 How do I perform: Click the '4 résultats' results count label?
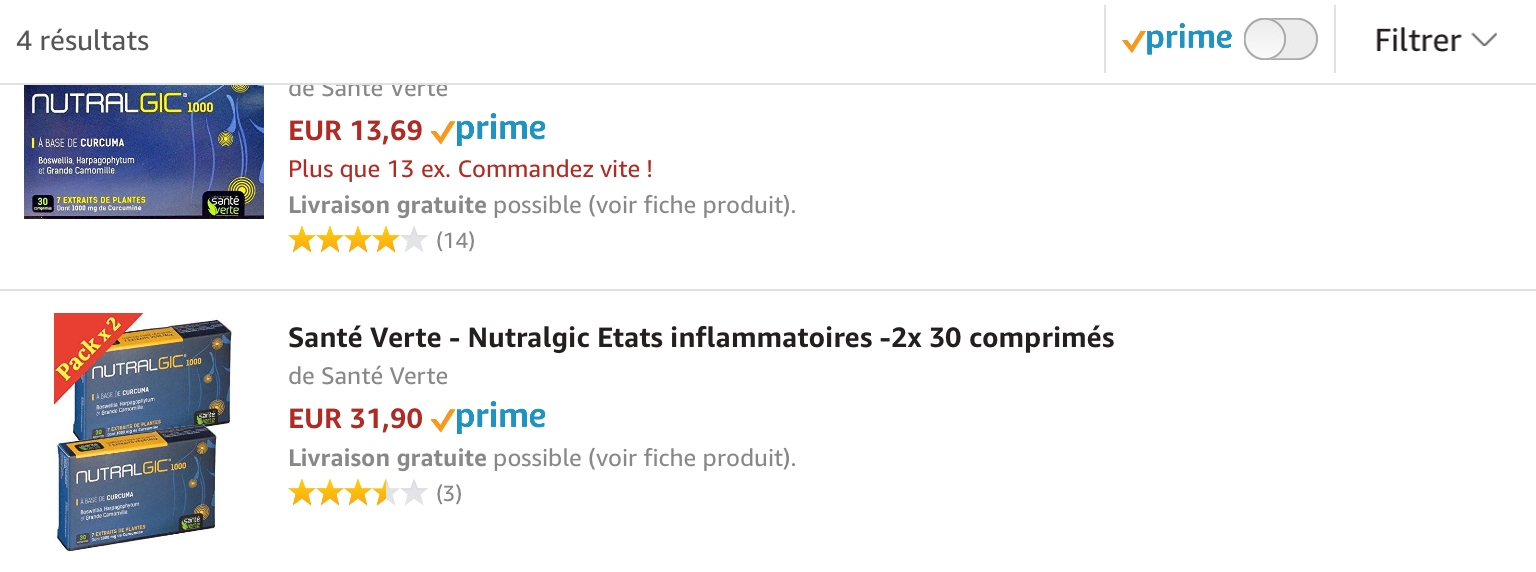(x=83, y=41)
